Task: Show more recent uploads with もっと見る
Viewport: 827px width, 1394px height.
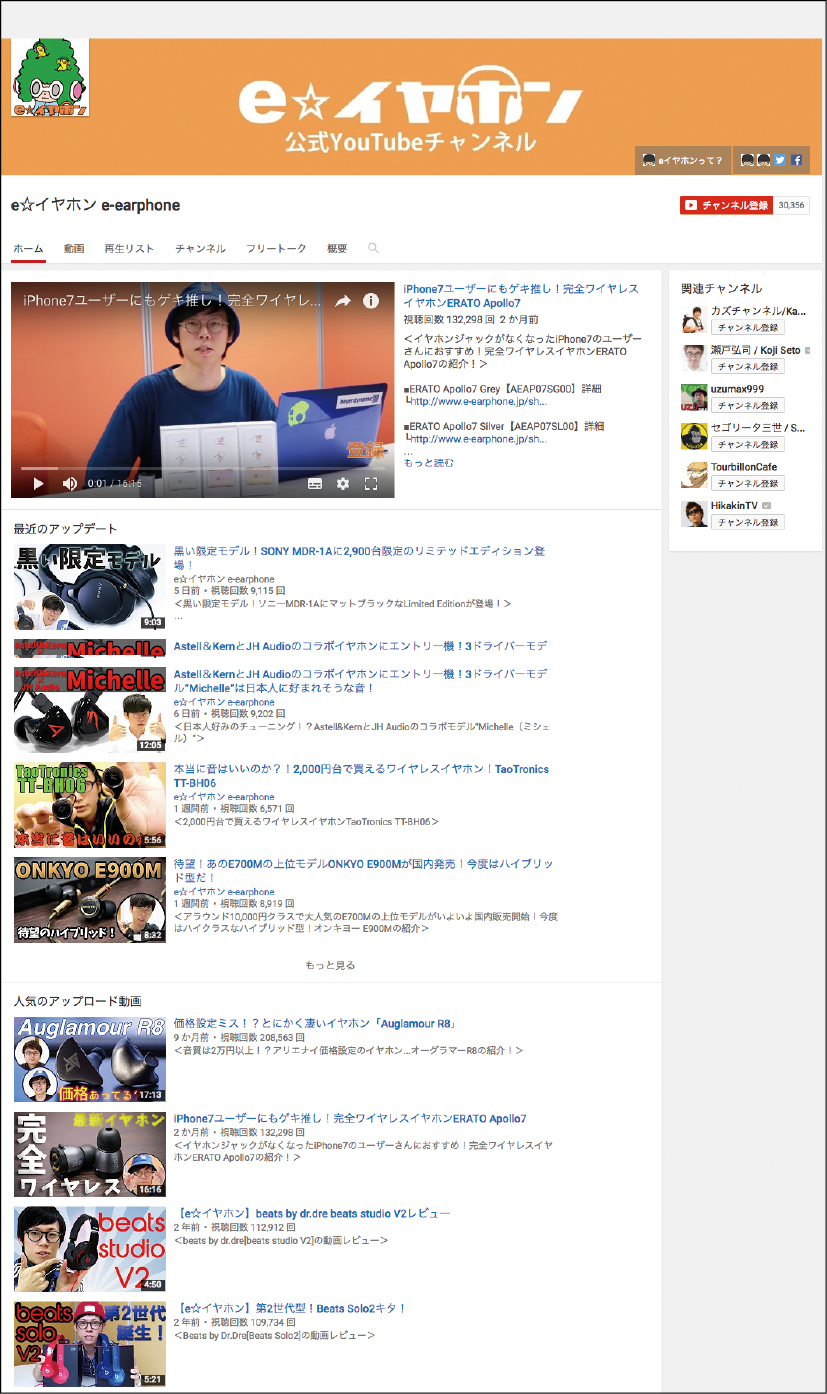Action: [x=330, y=965]
